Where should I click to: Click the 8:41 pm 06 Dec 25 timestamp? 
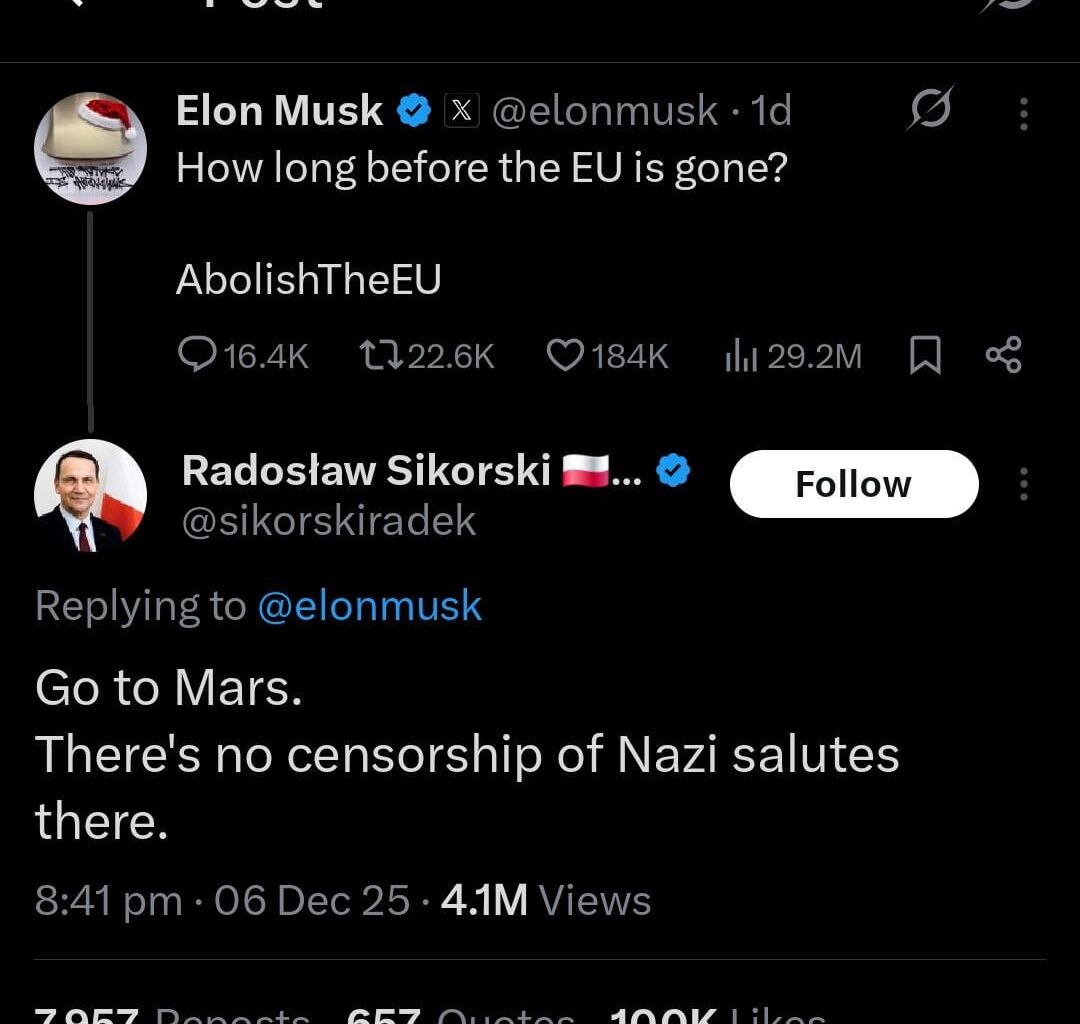point(222,901)
